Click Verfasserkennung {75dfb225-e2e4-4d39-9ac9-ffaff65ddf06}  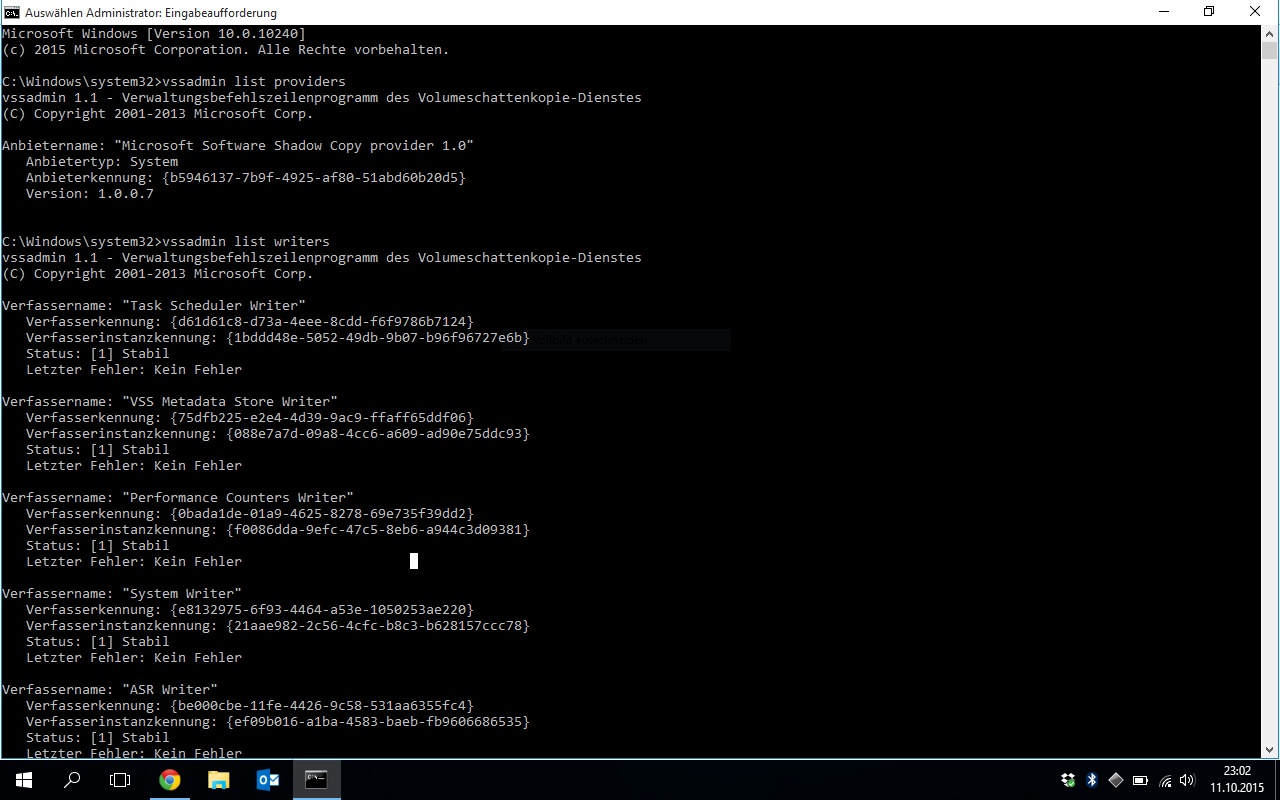pyautogui.click(x=250, y=417)
